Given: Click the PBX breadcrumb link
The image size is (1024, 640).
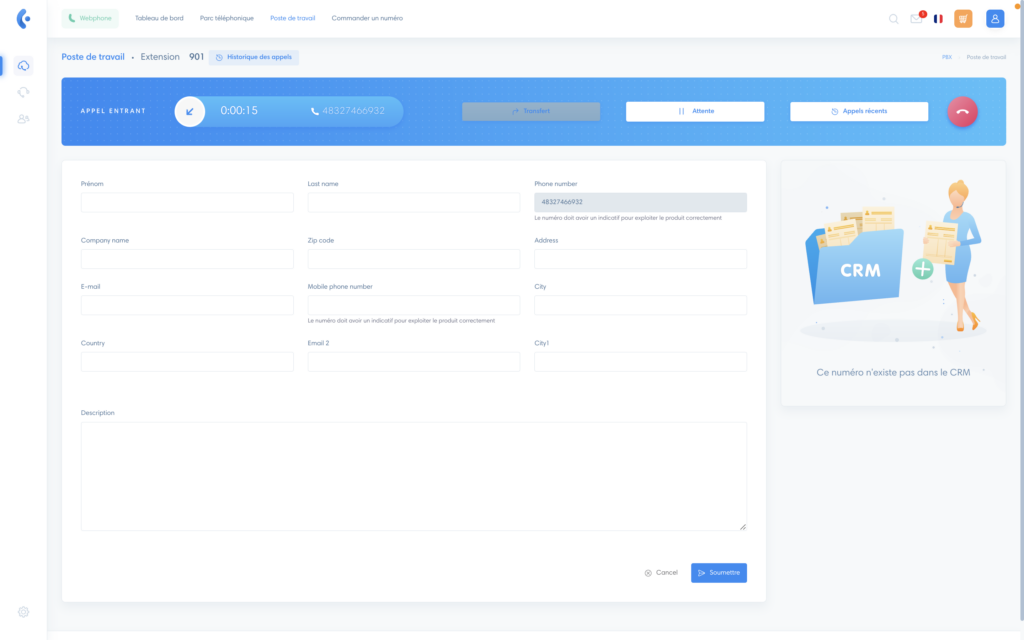Looking at the screenshot, I should (946, 57).
